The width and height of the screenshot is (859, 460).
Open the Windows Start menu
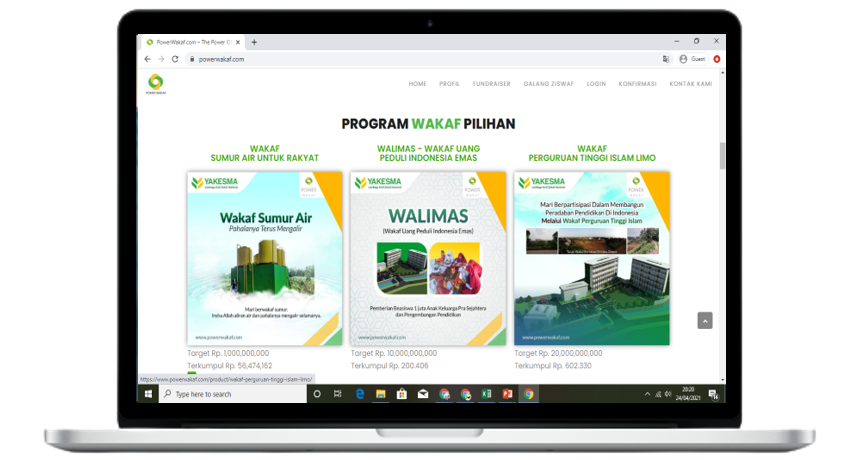click(x=148, y=394)
